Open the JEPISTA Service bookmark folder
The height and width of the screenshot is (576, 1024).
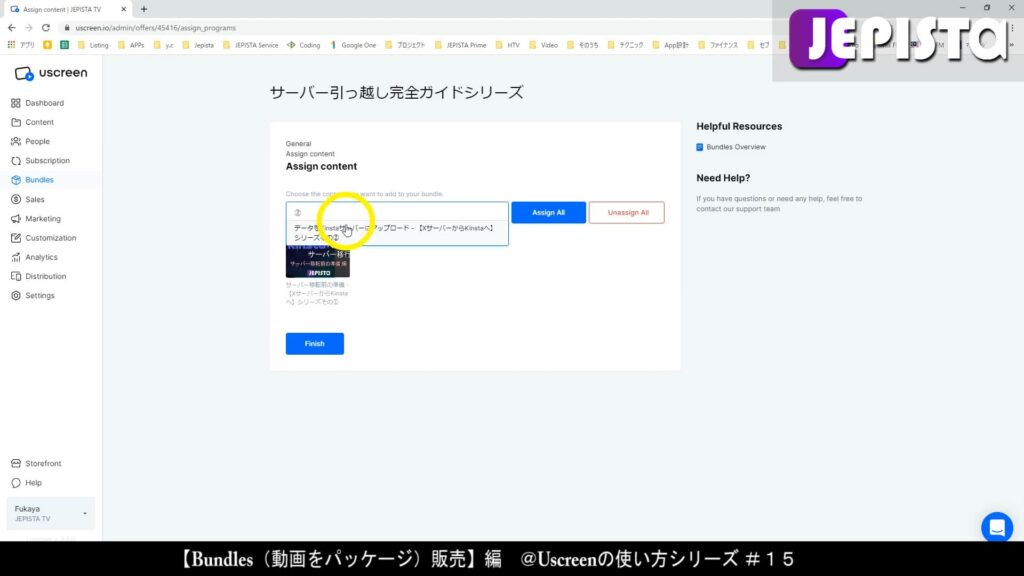tap(250, 45)
